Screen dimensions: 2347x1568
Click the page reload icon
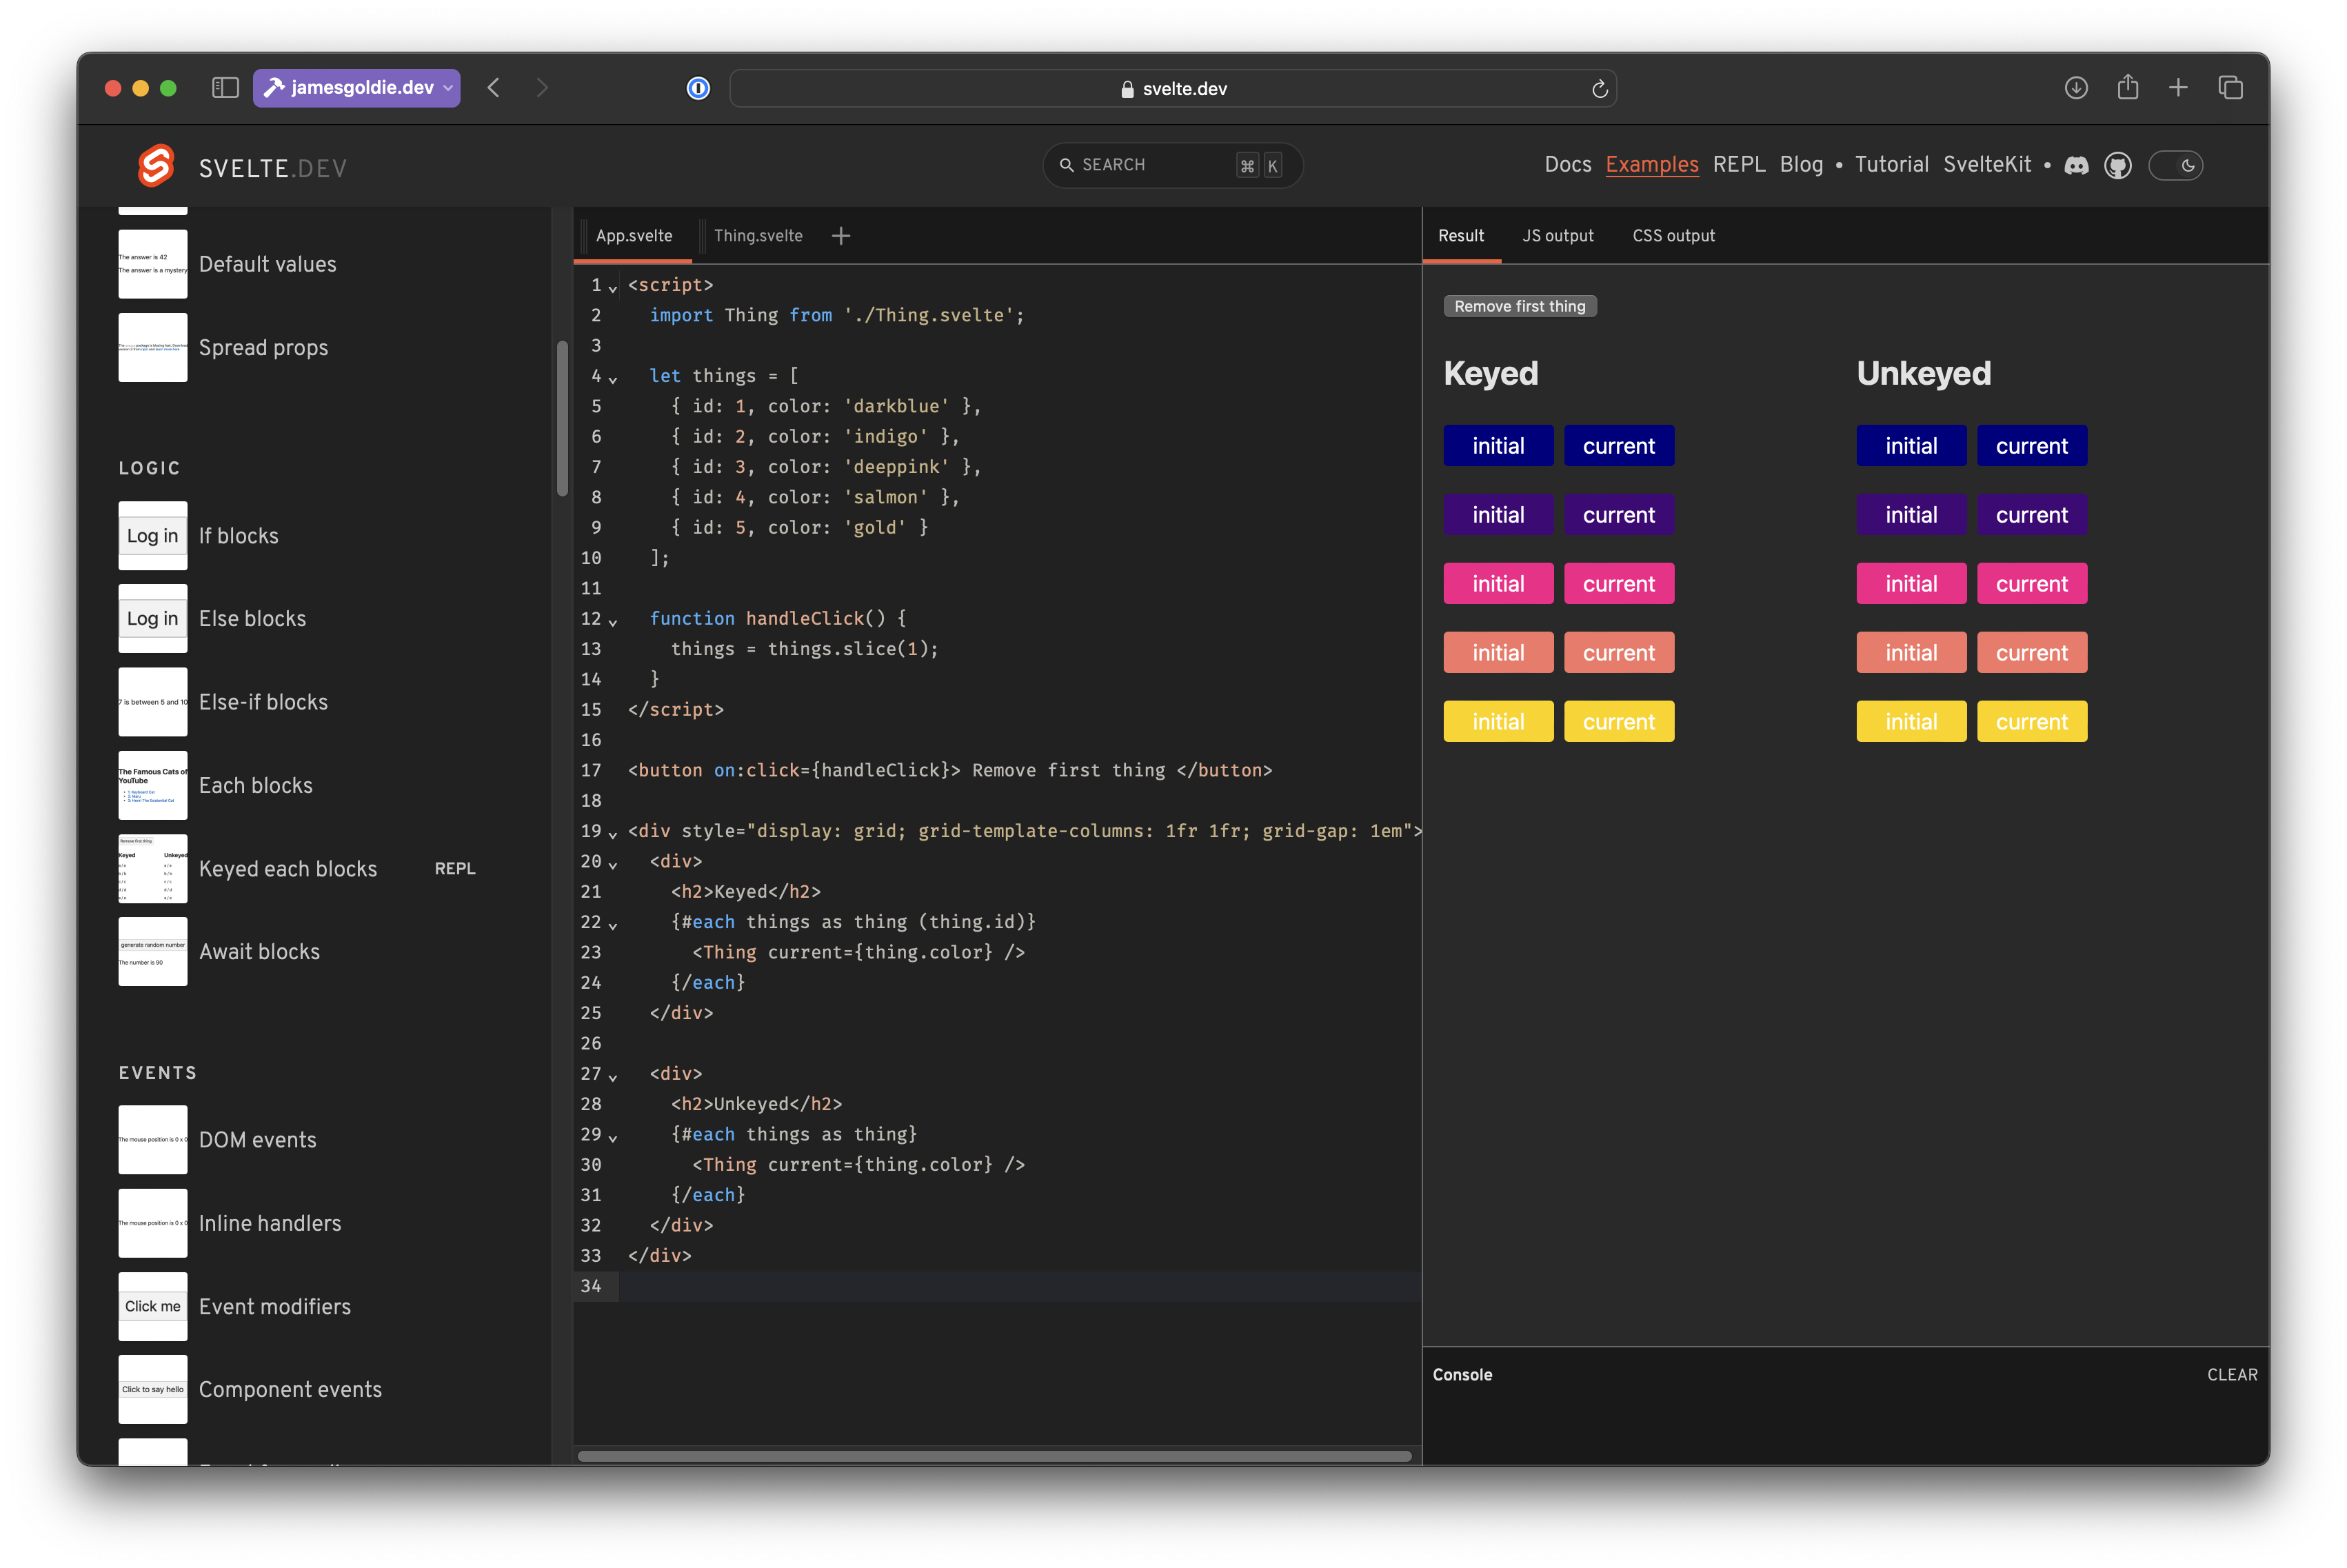pyautogui.click(x=1599, y=88)
